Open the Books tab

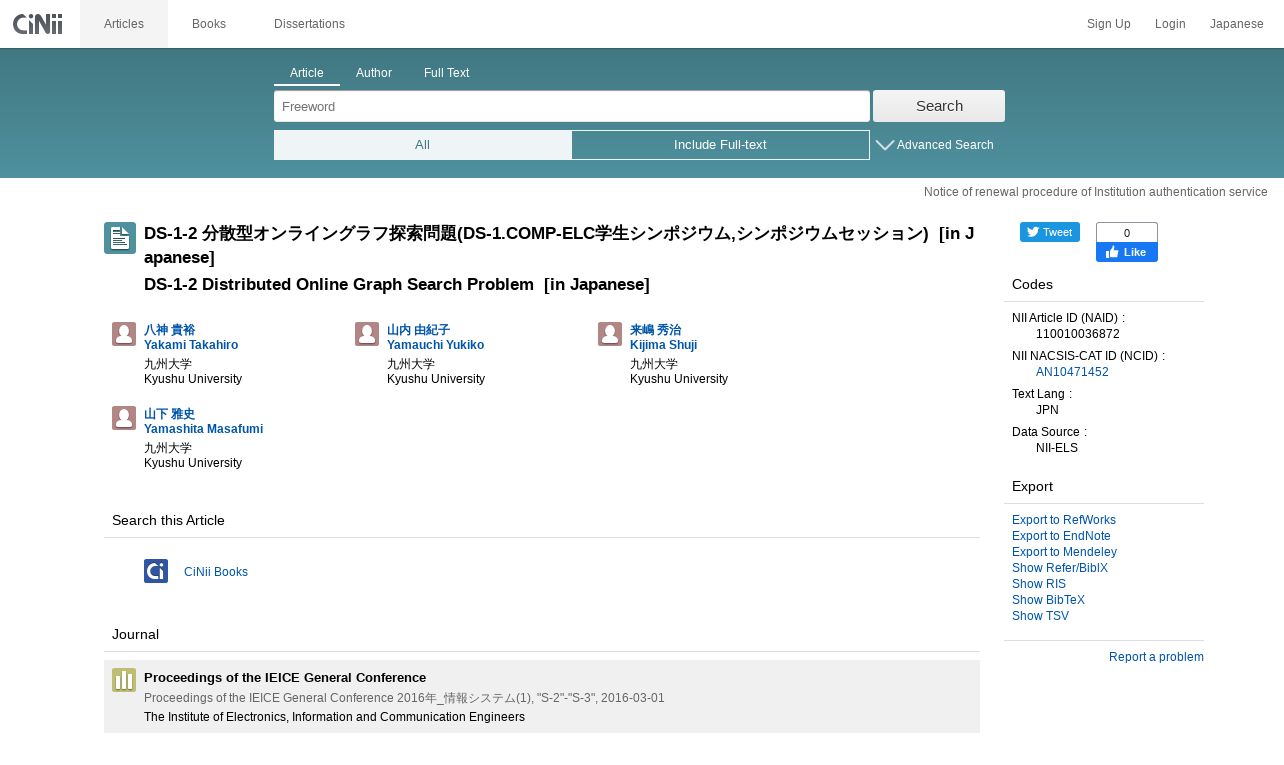pyautogui.click(x=209, y=24)
